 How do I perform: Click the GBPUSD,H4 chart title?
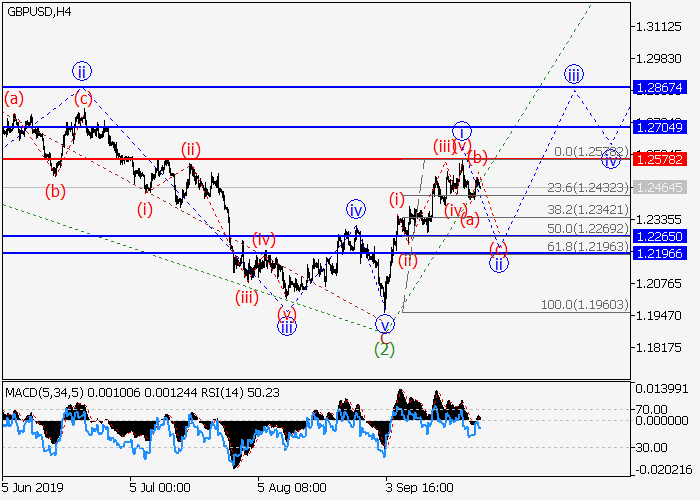click(x=36, y=11)
